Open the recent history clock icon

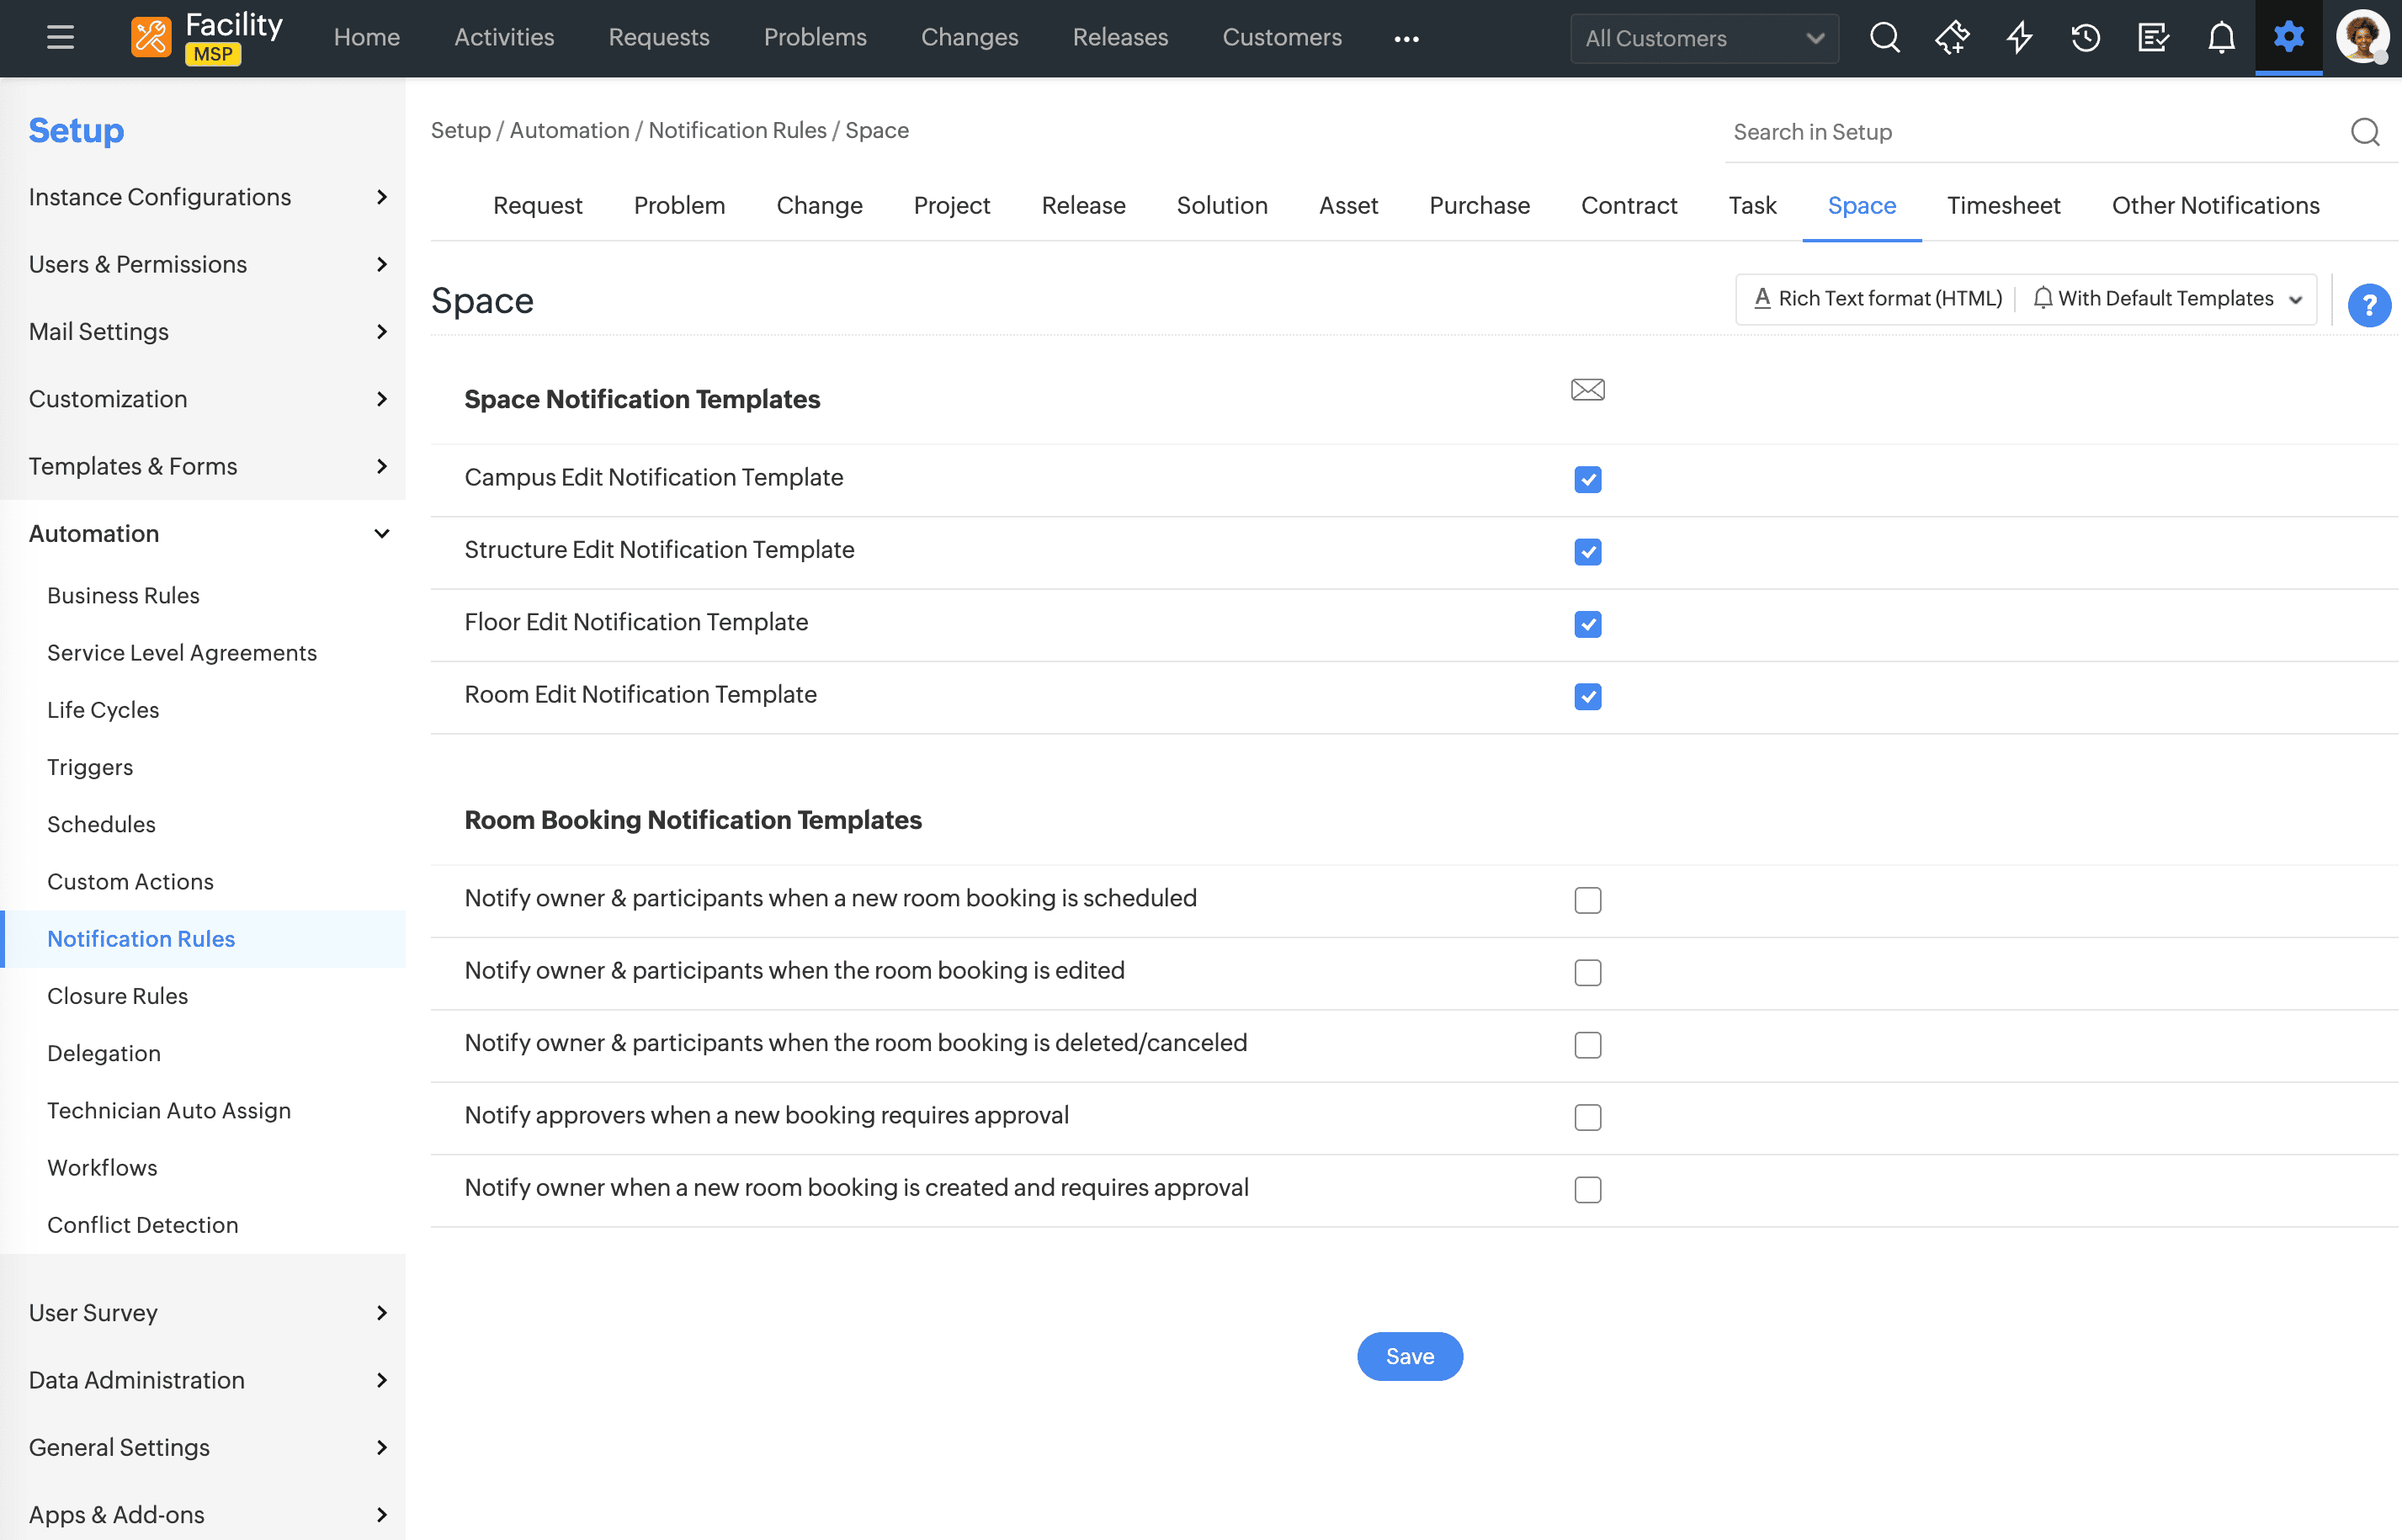2086,38
